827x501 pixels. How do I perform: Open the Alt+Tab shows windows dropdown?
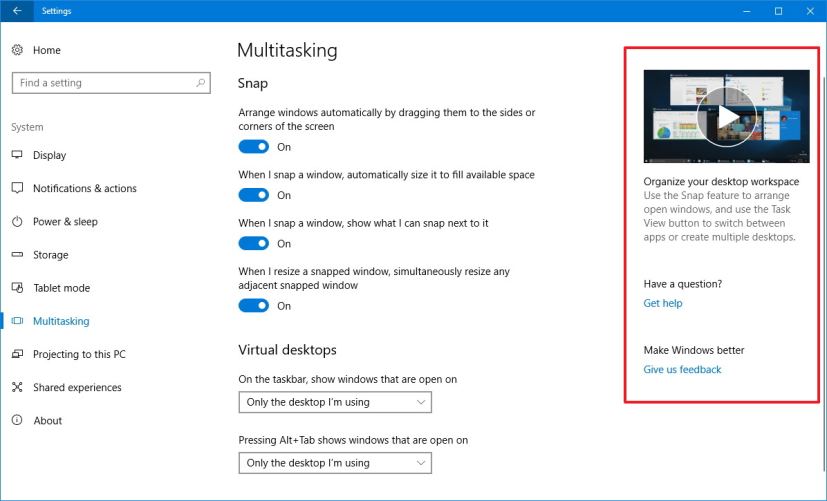click(x=335, y=463)
